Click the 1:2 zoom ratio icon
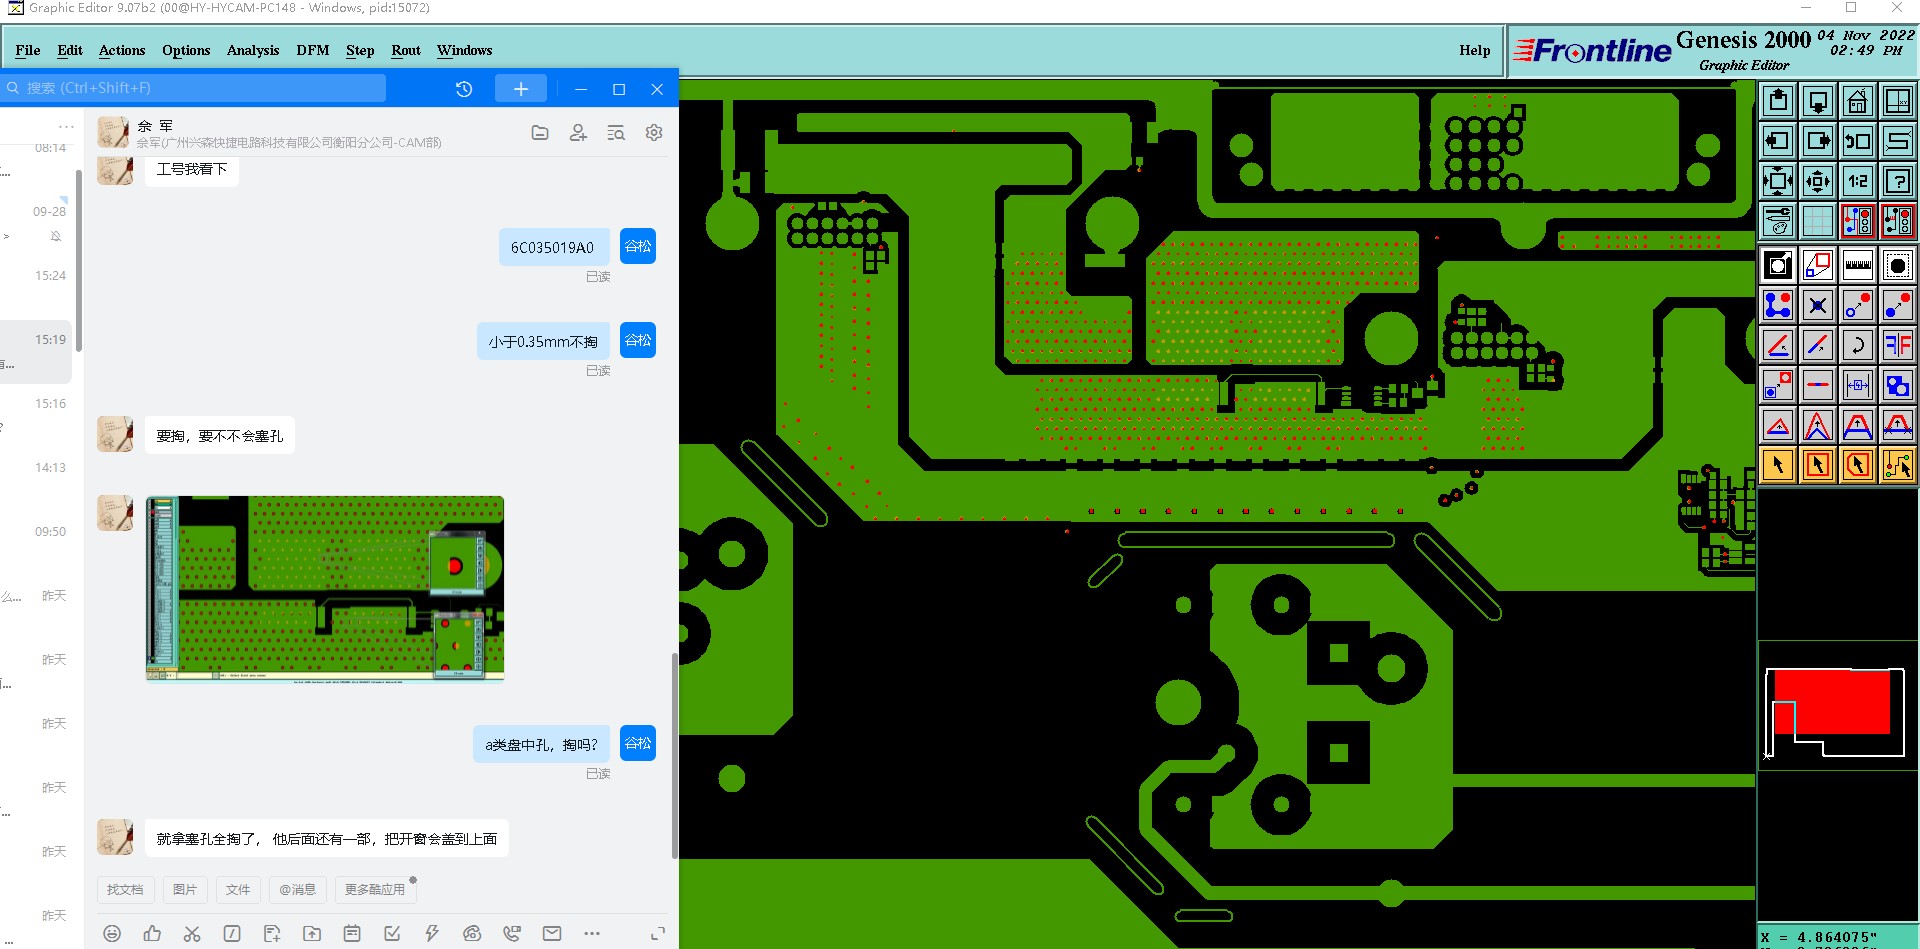Image resolution: width=1920 pixels, height=949 pixels. [1858, 181]
